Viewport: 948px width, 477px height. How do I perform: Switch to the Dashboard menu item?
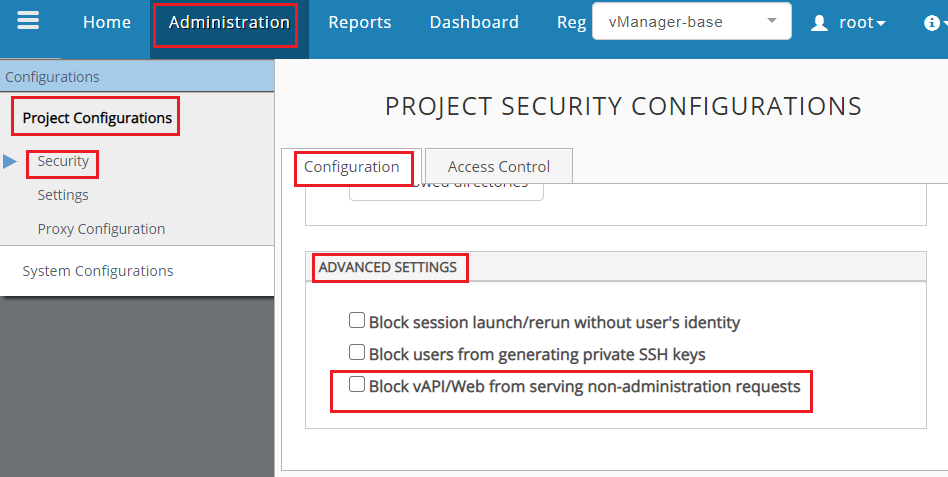[x=474, y=22]
